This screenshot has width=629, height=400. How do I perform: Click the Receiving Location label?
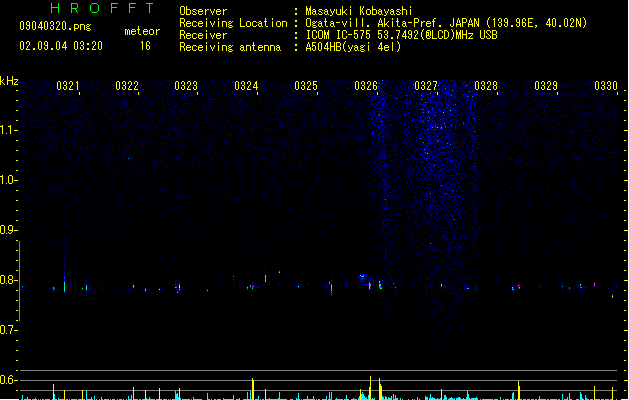tap(233, 23)
